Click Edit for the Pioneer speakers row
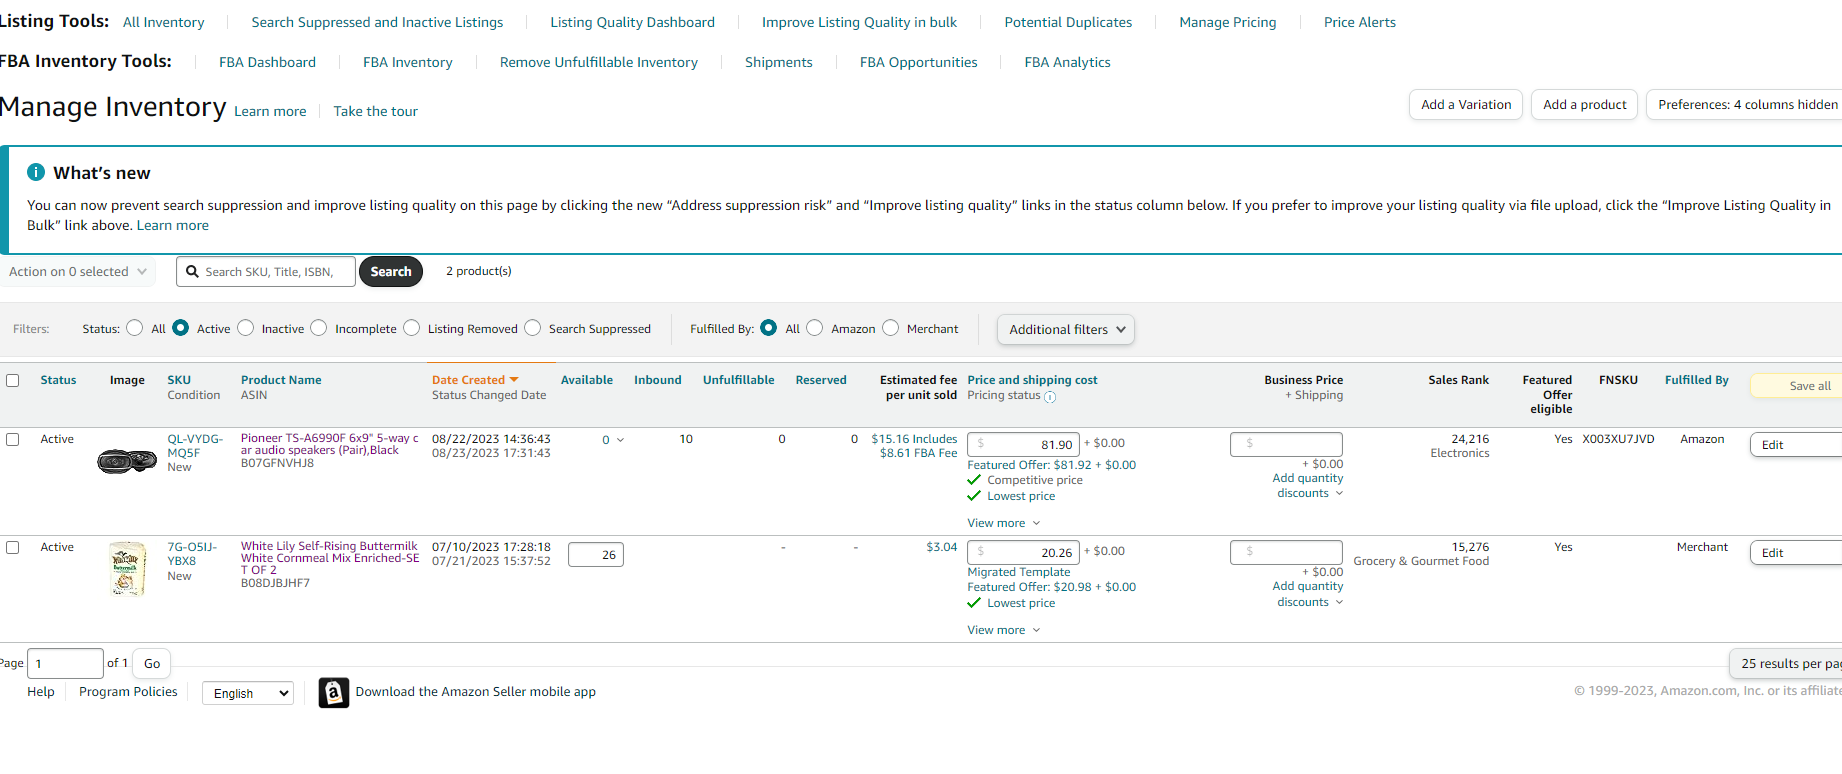This screenshot has height=774, width=1842. point(1796,445)
